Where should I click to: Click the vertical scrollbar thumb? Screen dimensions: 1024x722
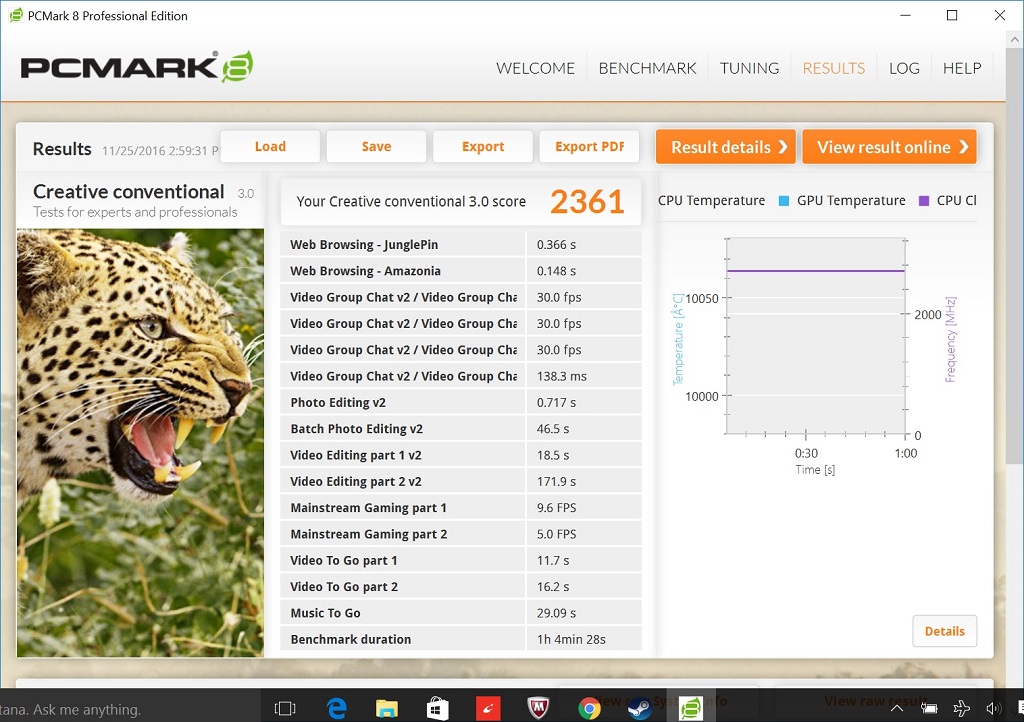pos(1014,255)
